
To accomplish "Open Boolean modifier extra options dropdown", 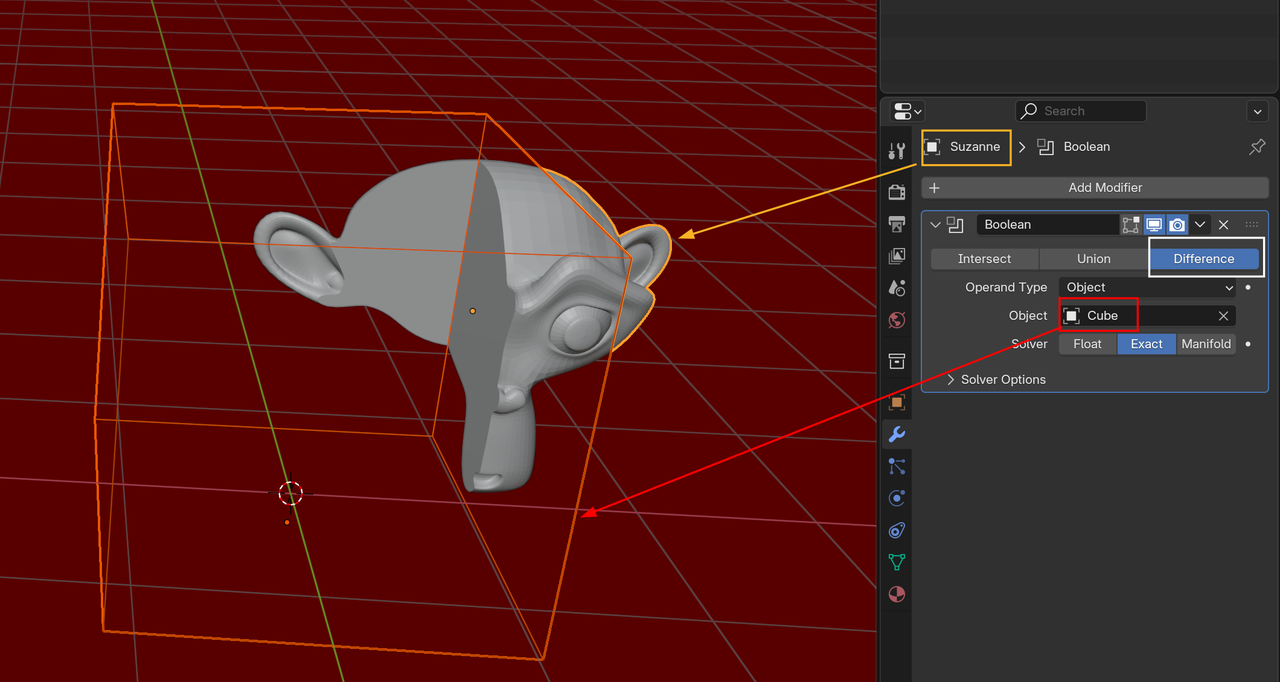I will pos(1200,225).
